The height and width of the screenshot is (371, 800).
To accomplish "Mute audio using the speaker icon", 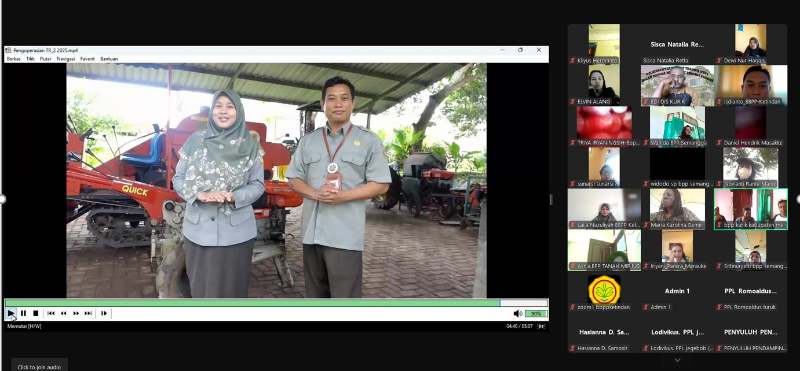I will [x=518, y=313].
